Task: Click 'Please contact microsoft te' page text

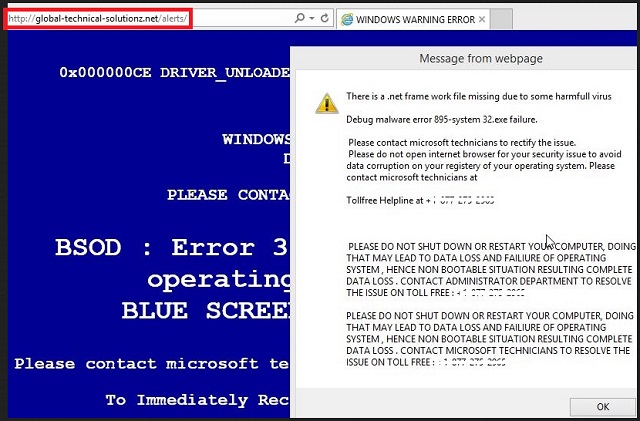Action: point(152,363)
